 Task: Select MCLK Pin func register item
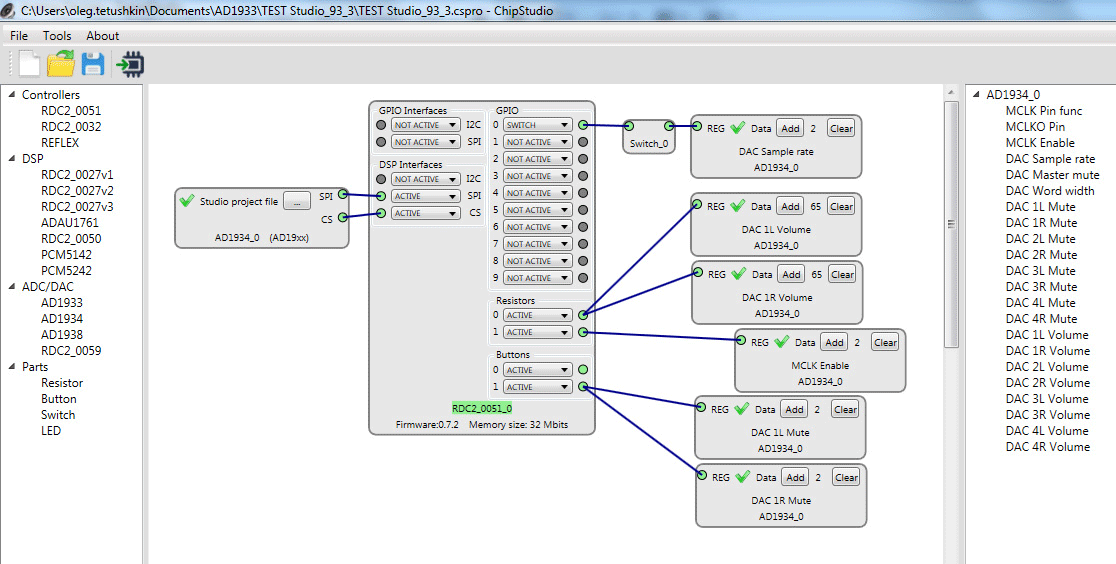coord(1043,110)
